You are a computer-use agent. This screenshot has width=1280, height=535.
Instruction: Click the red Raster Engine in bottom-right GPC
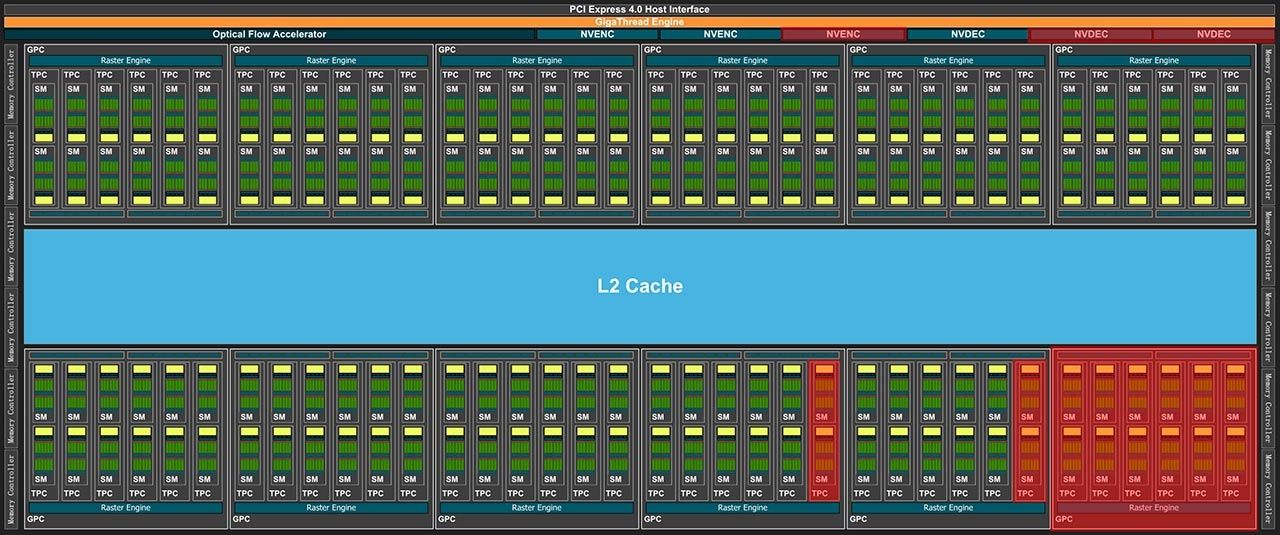1153,507
